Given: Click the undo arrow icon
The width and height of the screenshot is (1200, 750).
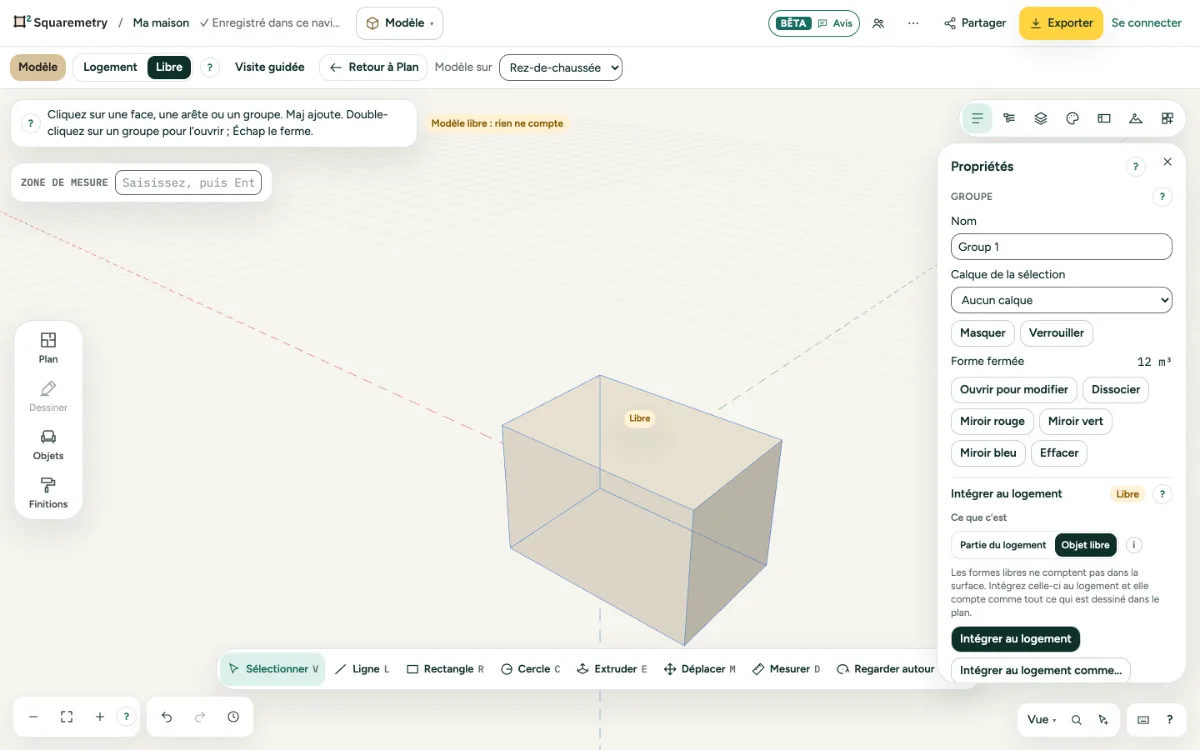Looking at the screenshot, I should coord(167,717).
